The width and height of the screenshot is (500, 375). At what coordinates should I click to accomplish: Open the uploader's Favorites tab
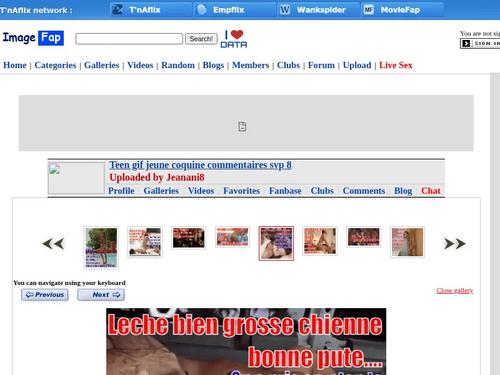click(241, 191)
